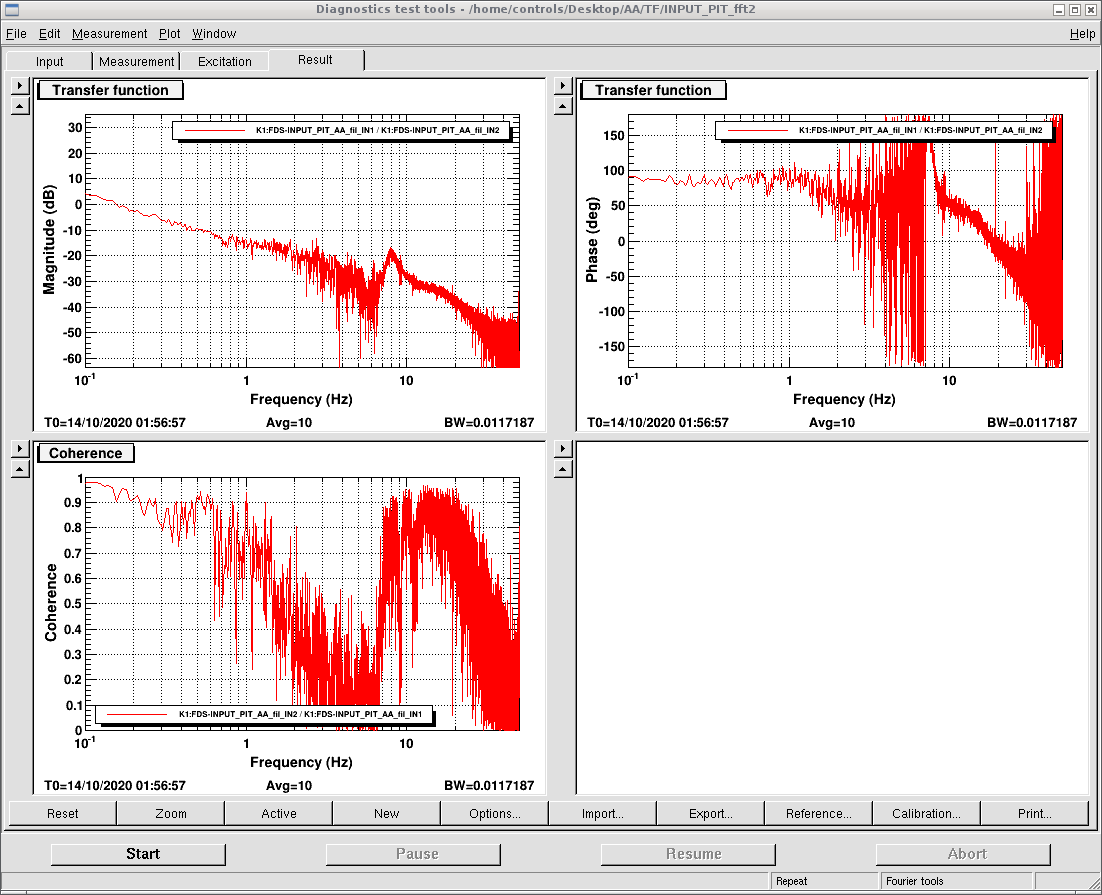This screenshot has width=1102, height=895.
Task: Open the Edit menu
Action: (49, 34)
